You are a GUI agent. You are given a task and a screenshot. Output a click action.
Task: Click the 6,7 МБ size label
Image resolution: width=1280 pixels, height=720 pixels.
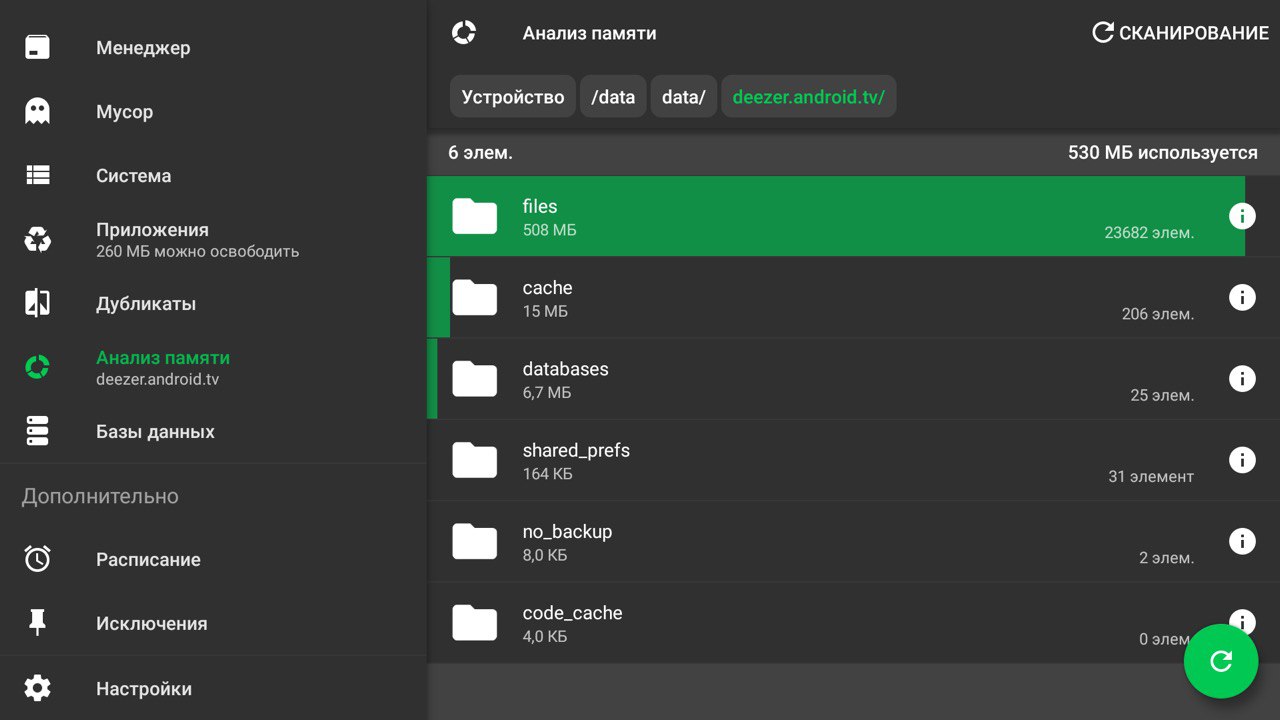547,393
